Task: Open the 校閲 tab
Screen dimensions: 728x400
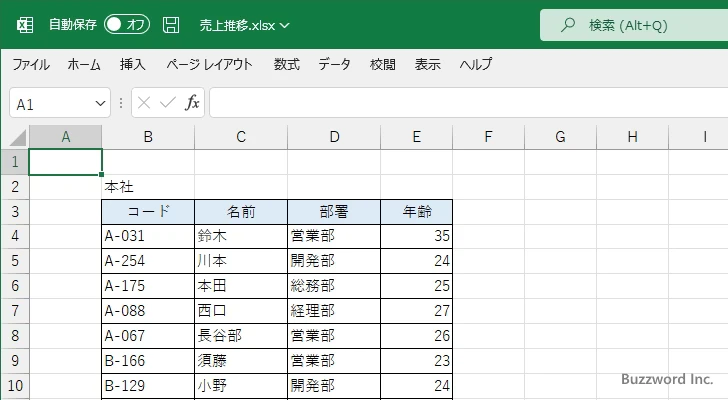Action: coord(383,64)
